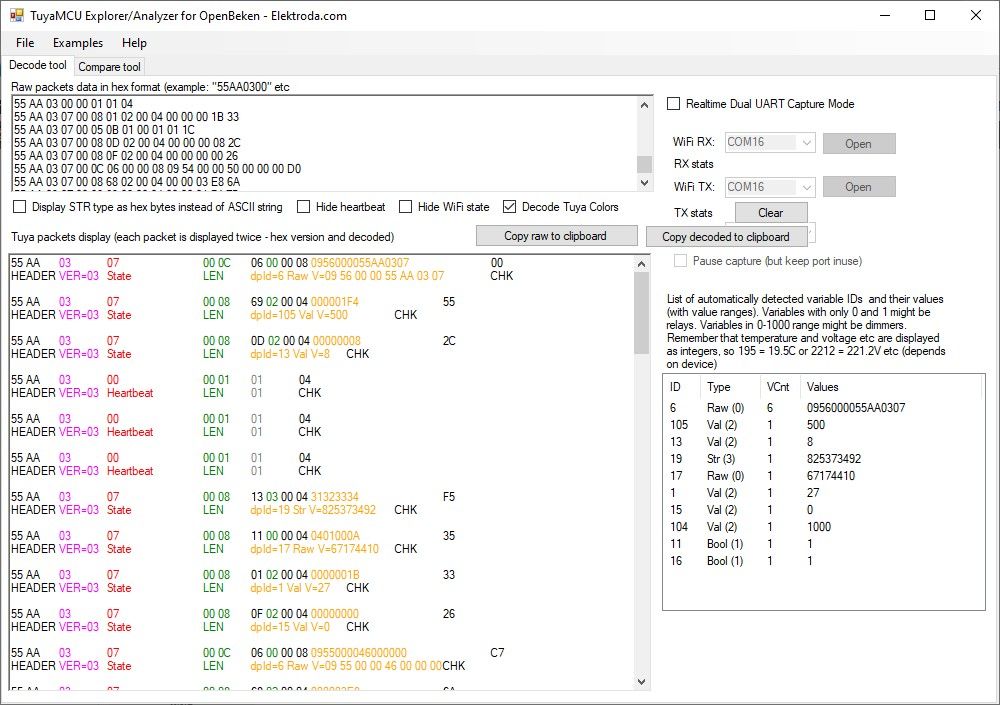Click the Tuya packets display scroll down arrow

642,681
